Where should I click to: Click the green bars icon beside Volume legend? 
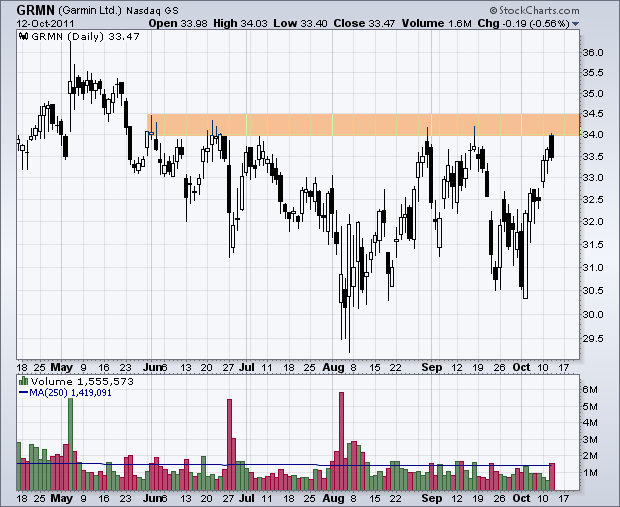point(24,381)
